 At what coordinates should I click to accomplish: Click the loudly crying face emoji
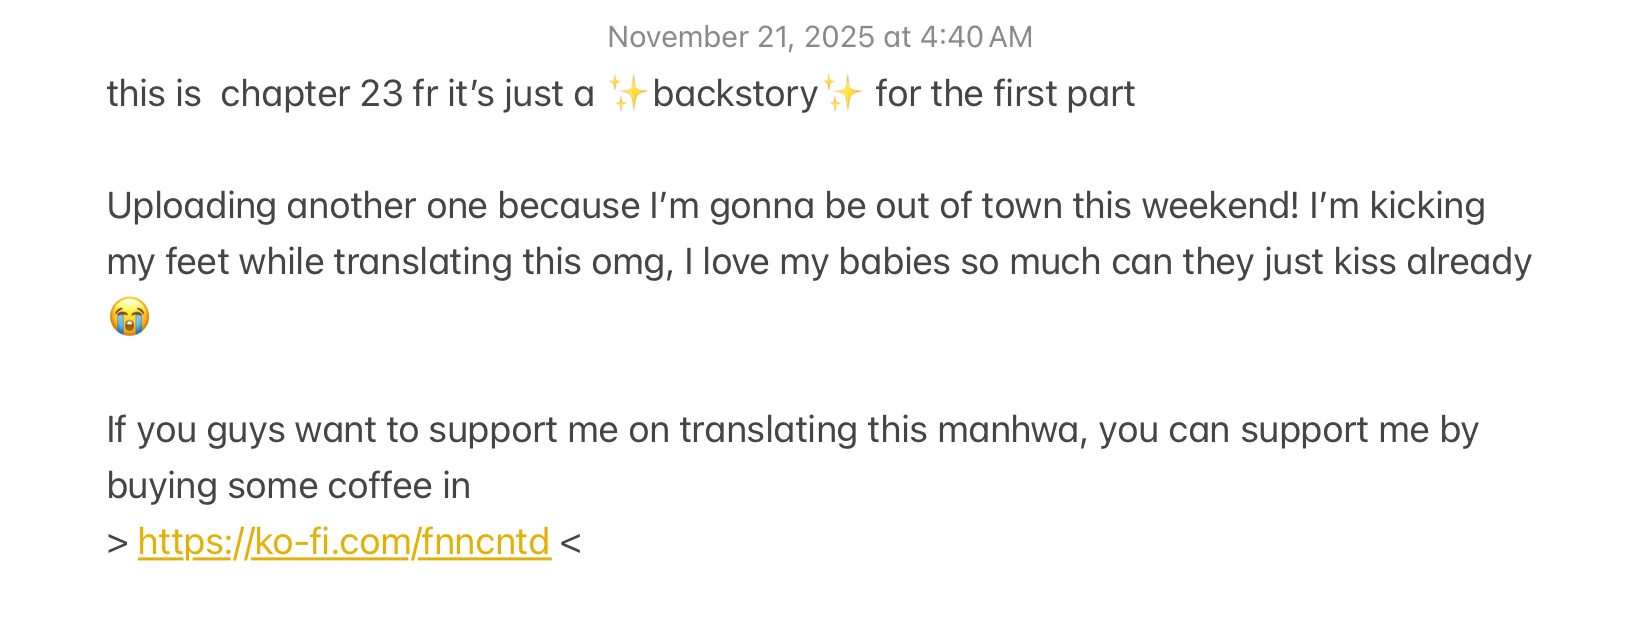coord(129,317)
